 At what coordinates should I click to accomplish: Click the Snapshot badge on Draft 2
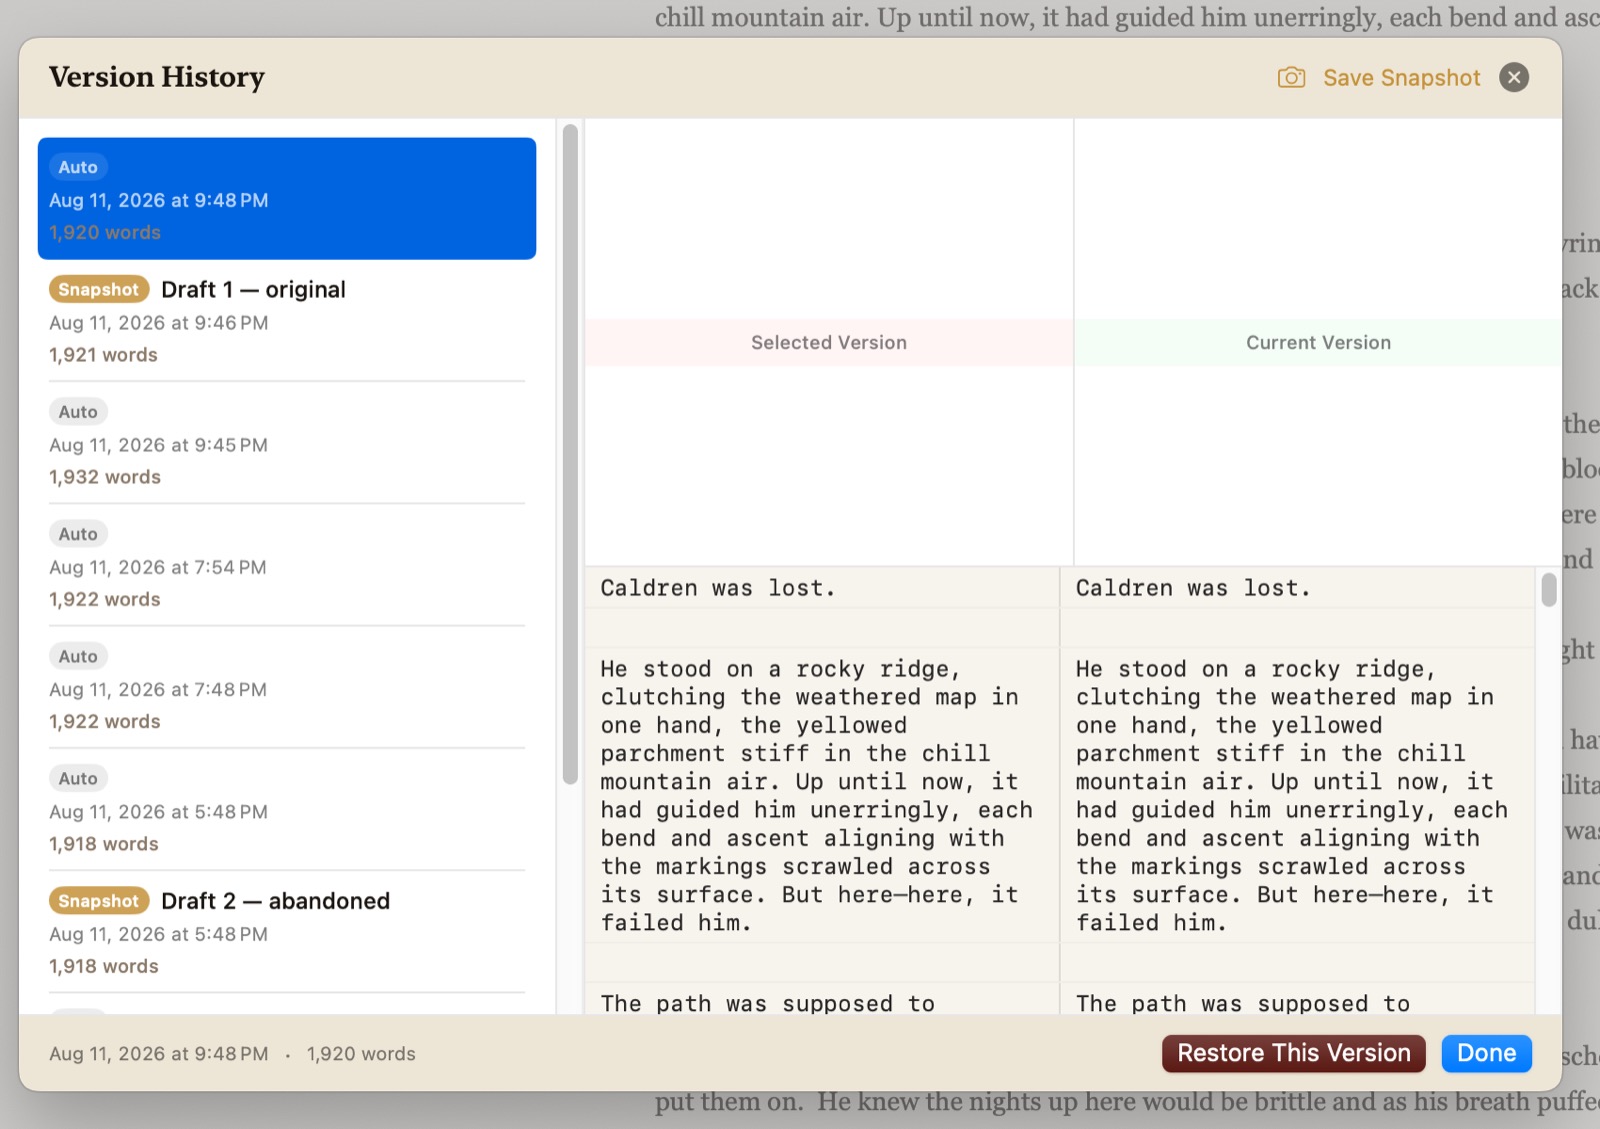tap(99, 901)
